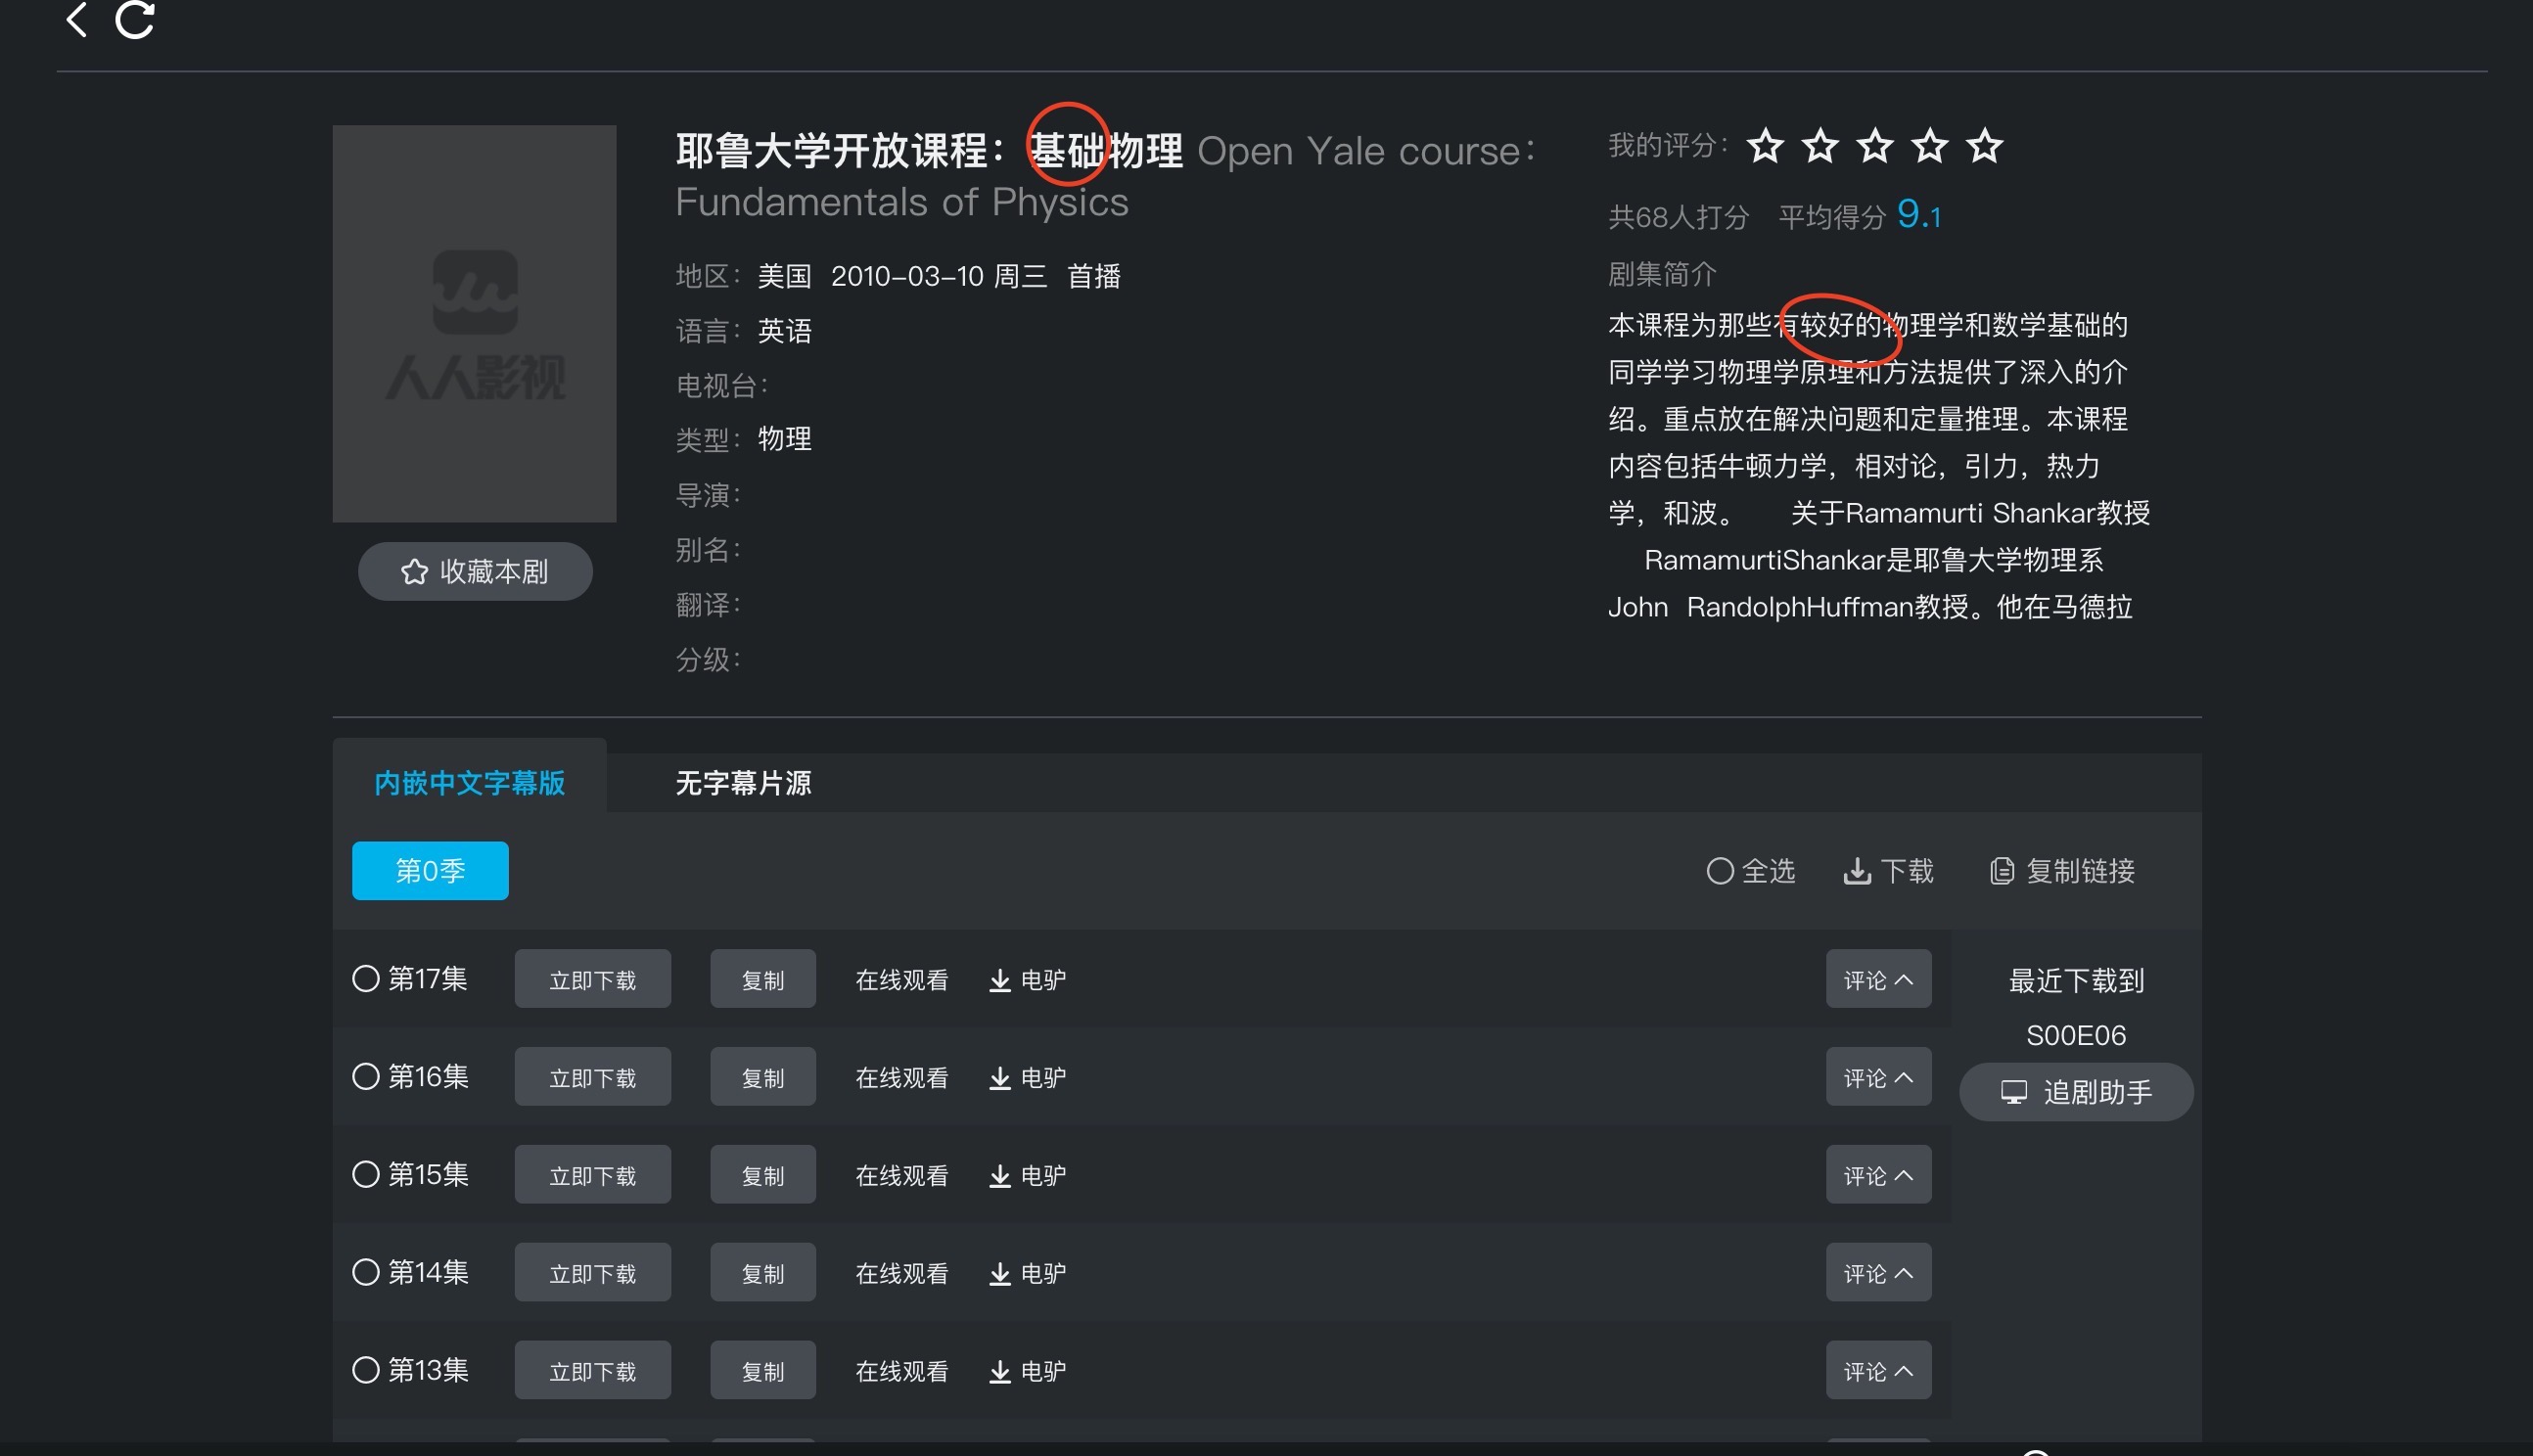Click the 9.1 average score value
The width and height of the screenshot is (2533, 1456).
click(1919, 214)
